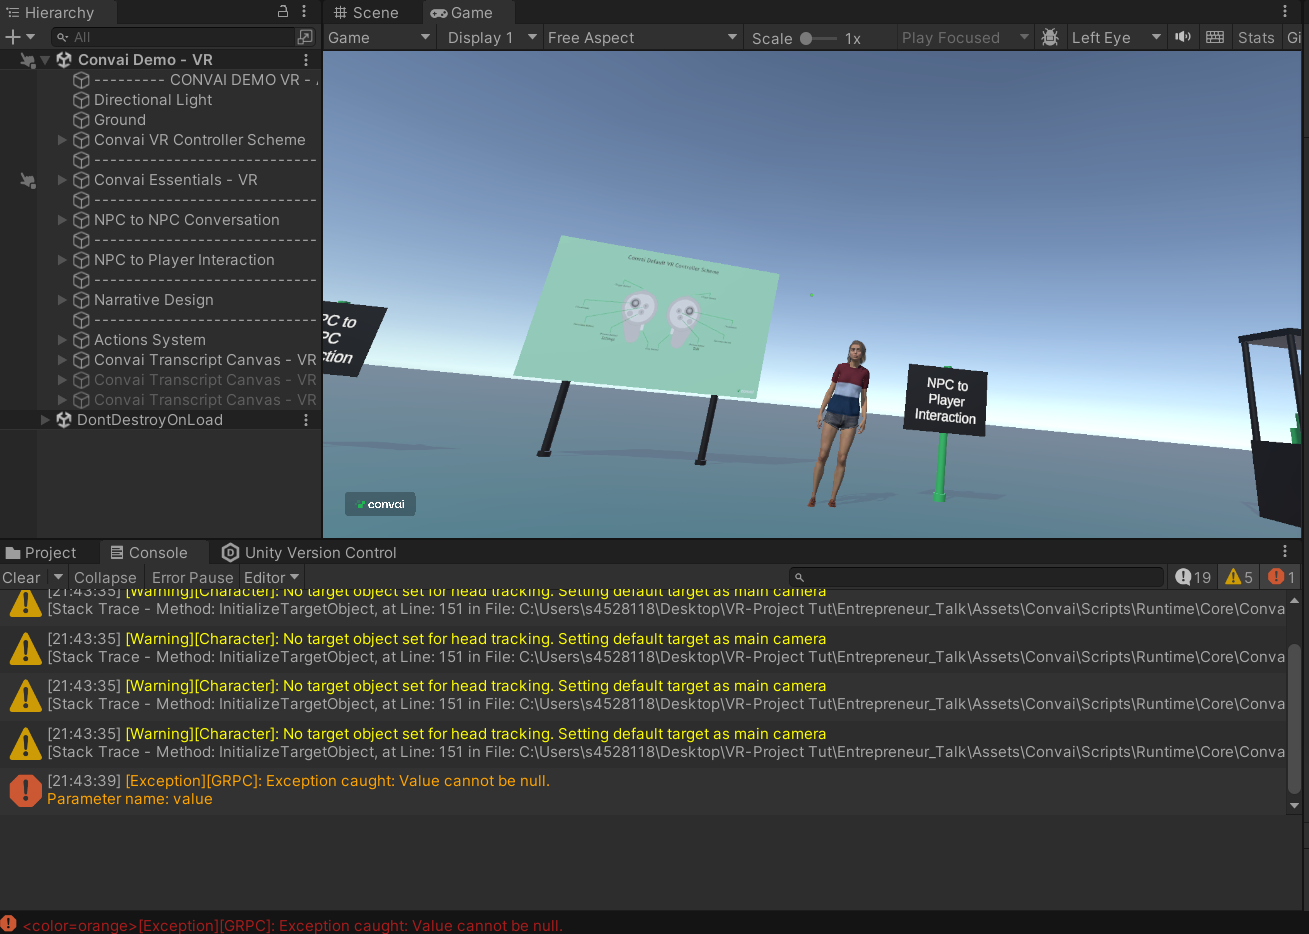The width and height of the screenshot is (1309, 934).
Task: Expand the Narrative Design object
Action: [x=62, y=300]
